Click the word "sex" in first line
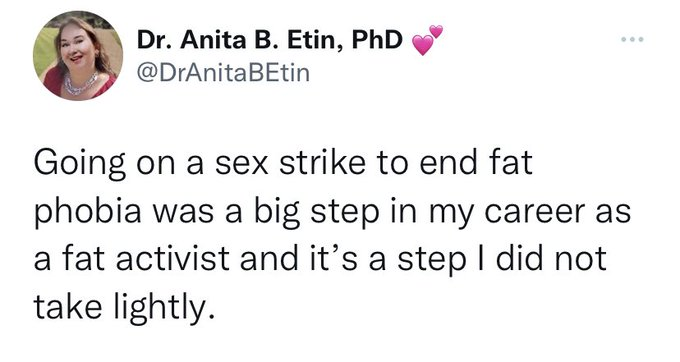This screenshot has width=680, height=362. click(242, 166)
